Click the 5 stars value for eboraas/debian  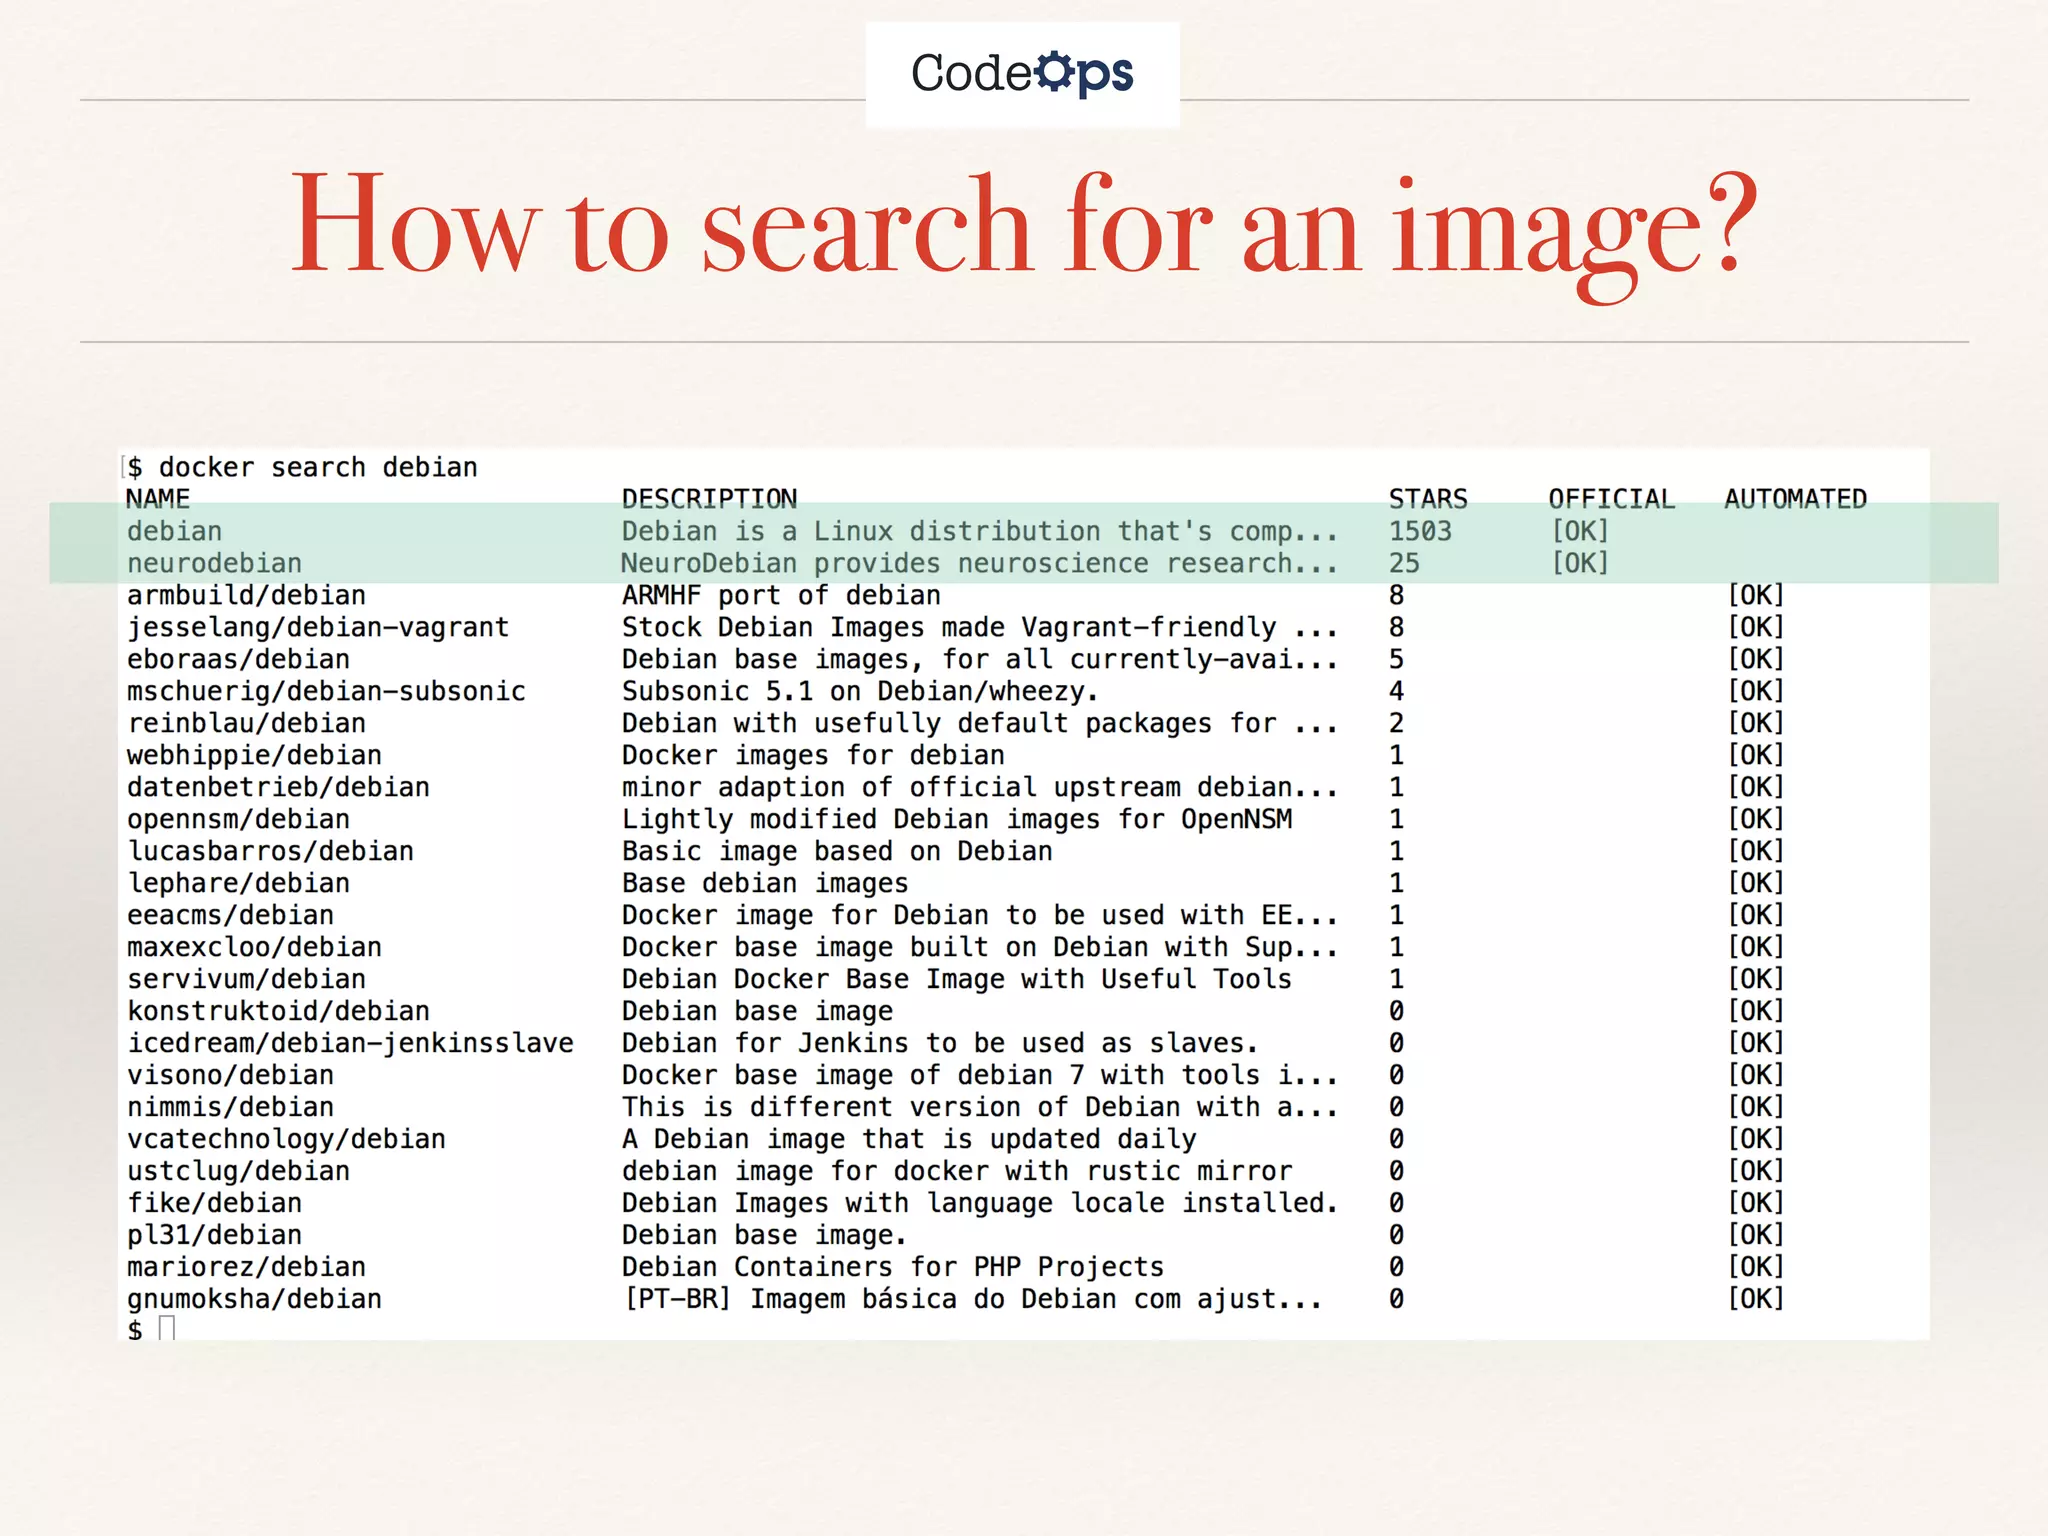coord(1396,659)
